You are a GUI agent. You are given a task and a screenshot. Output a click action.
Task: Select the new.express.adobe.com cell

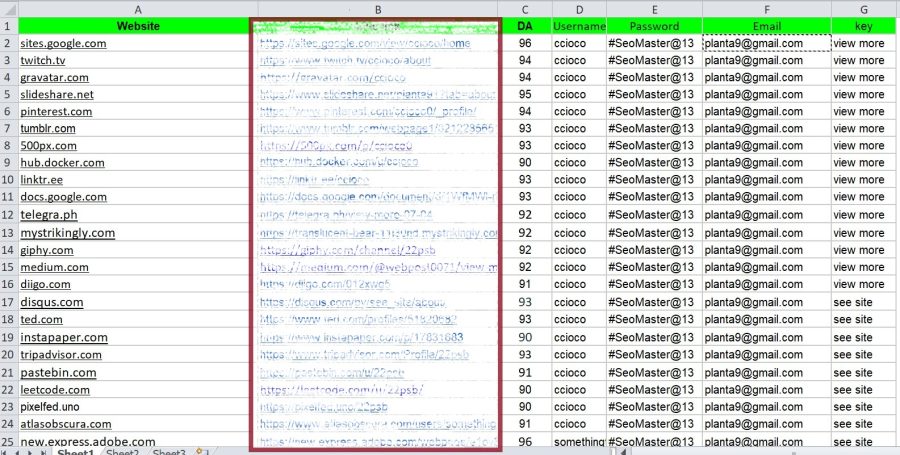(x=138, y=441)
